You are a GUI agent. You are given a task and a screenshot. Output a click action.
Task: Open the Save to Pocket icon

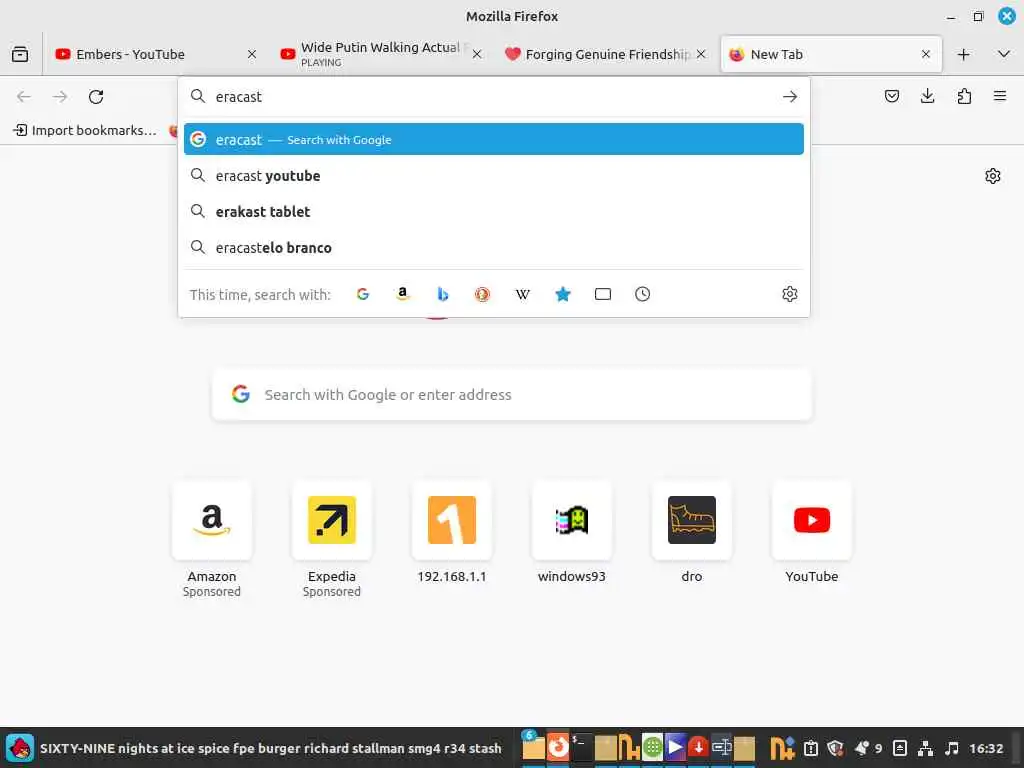click(x=891, y=97)
